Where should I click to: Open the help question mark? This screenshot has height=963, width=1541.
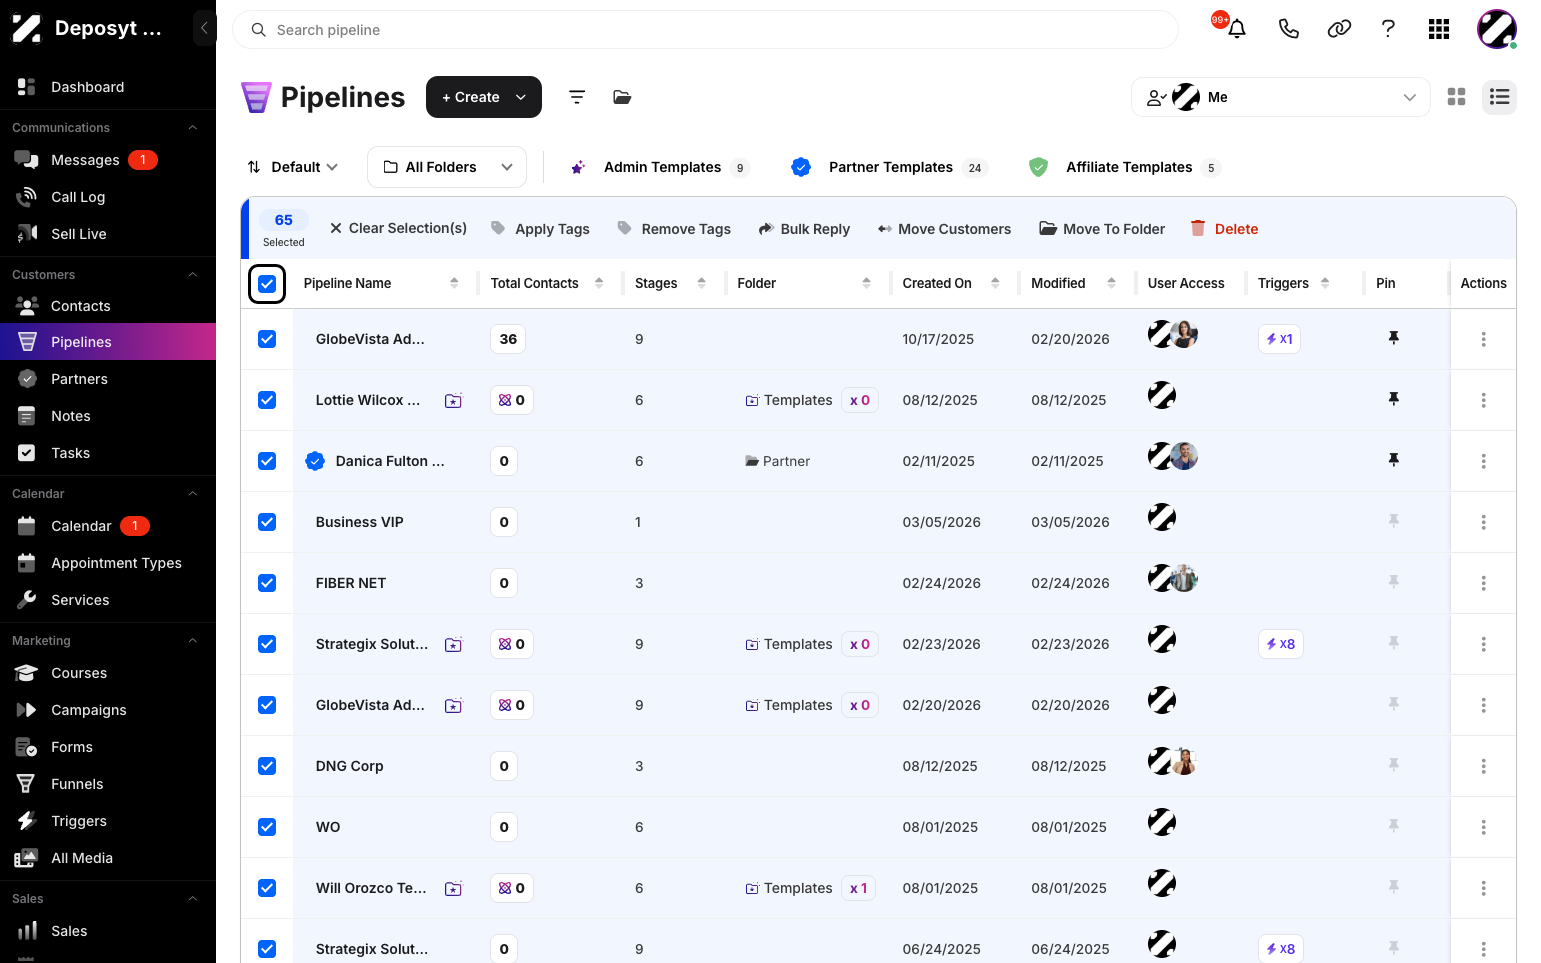coord(1388,29)
